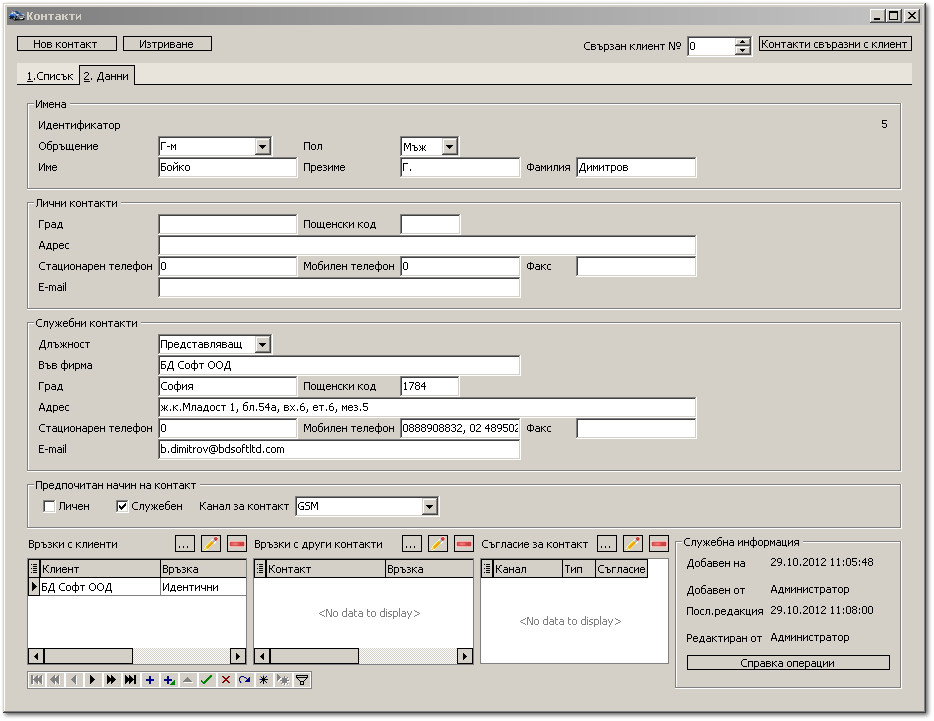The width and height of the screenshot is (934, 721).
Task: Delete the Съгласие за контакт entry
Action: pyautogui.click(x=659, y=543)
